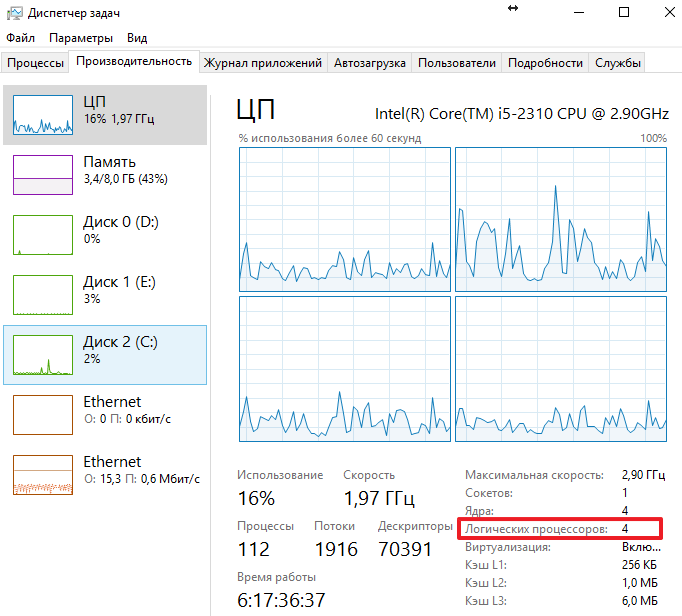Switch to the Пользователи tab

[x=456, y=63]
